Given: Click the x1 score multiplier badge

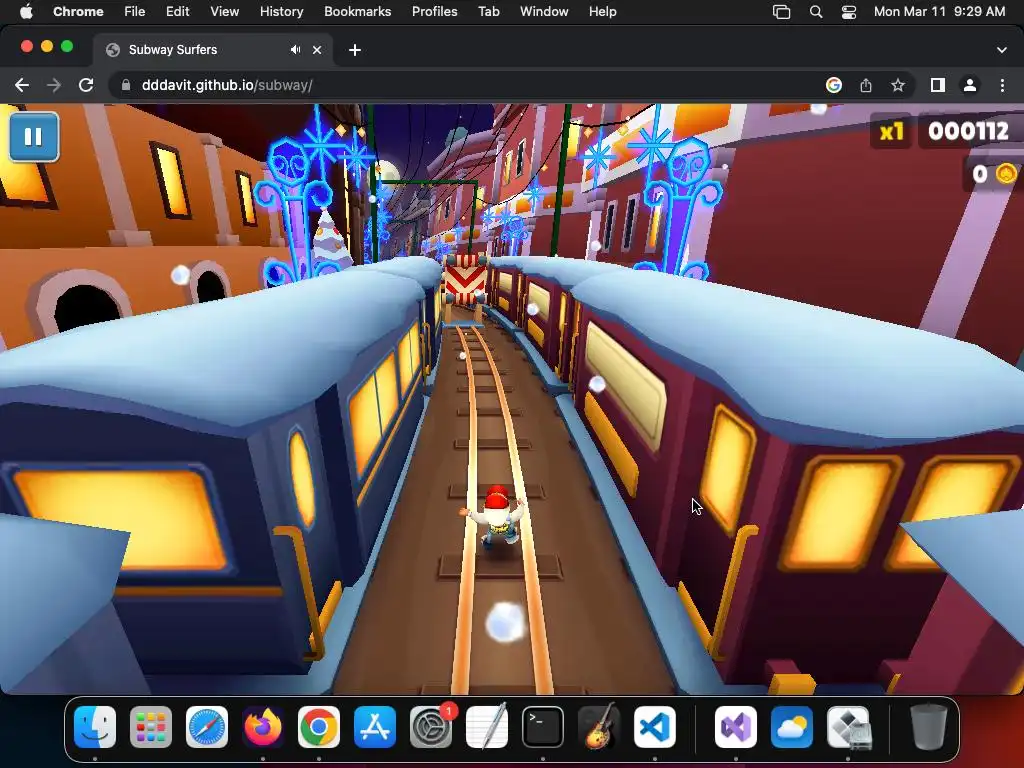Looking at the screenshot, I should coord(891,131).
